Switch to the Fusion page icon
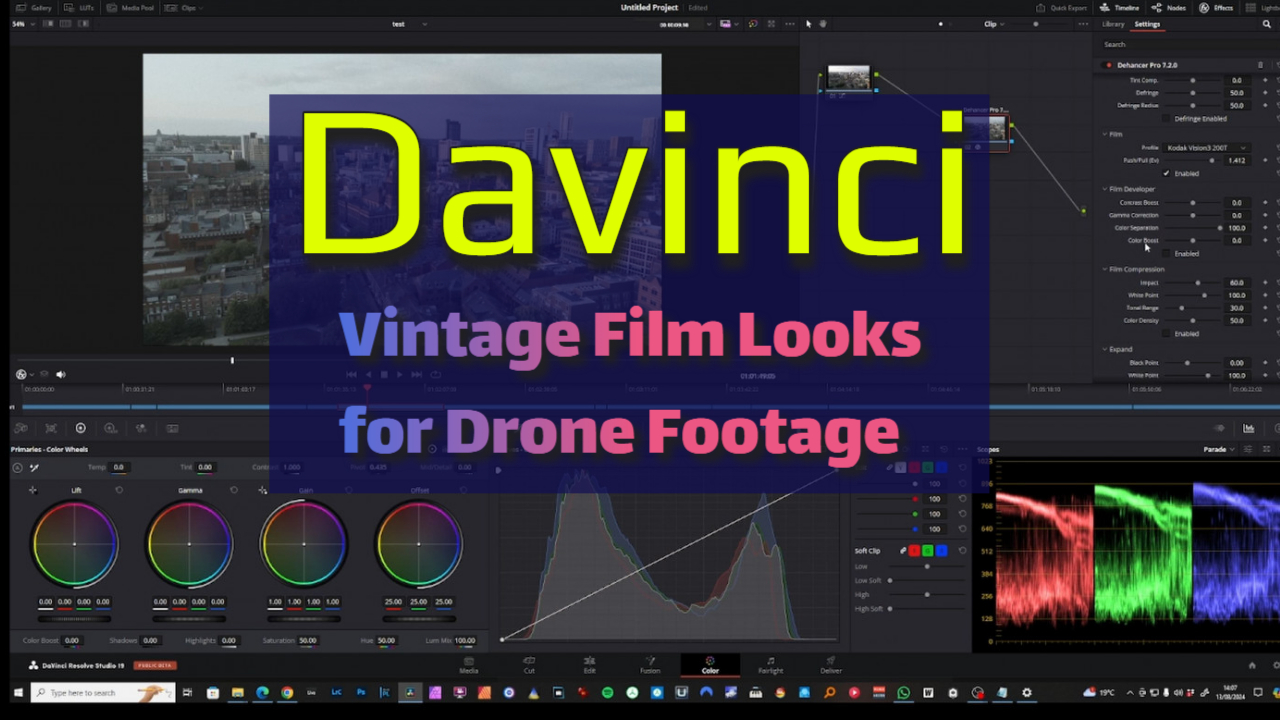The image size is (1280, 720). click(x=649, y=664)
